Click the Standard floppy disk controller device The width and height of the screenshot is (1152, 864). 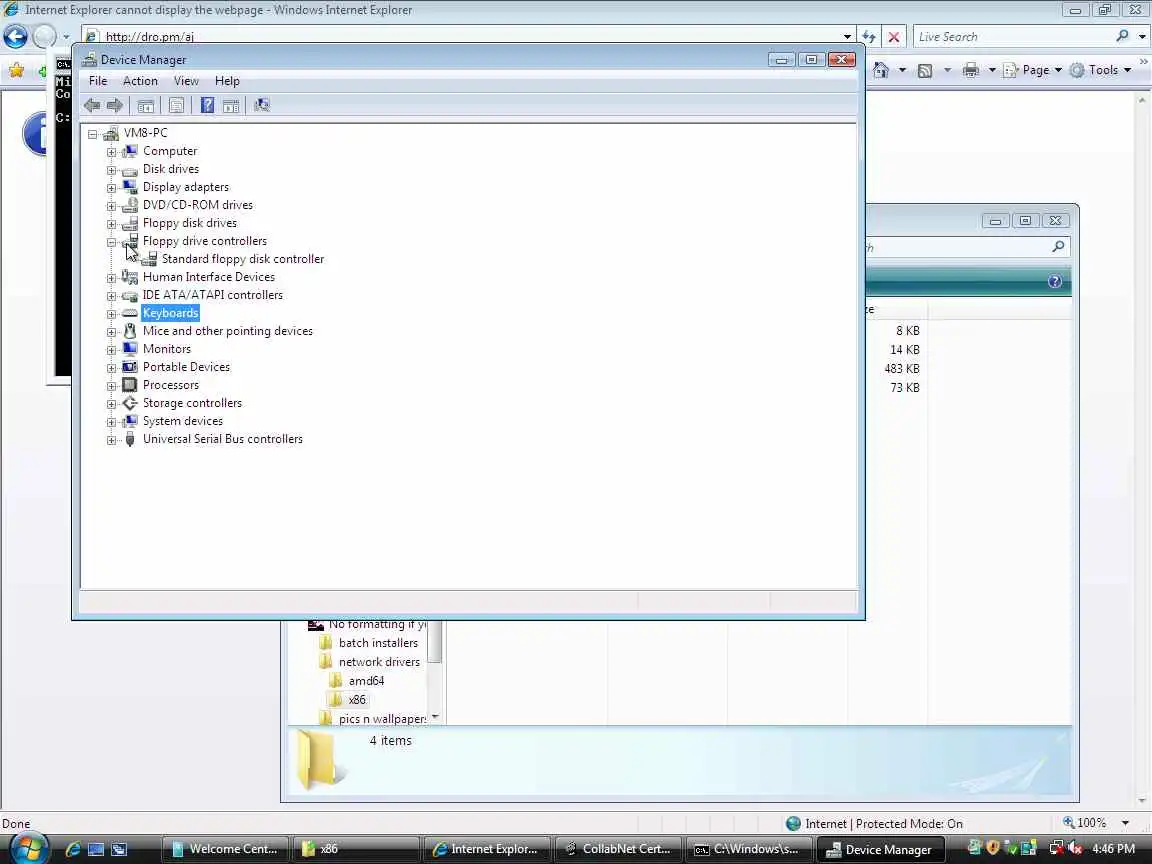[x=242, y=259]
